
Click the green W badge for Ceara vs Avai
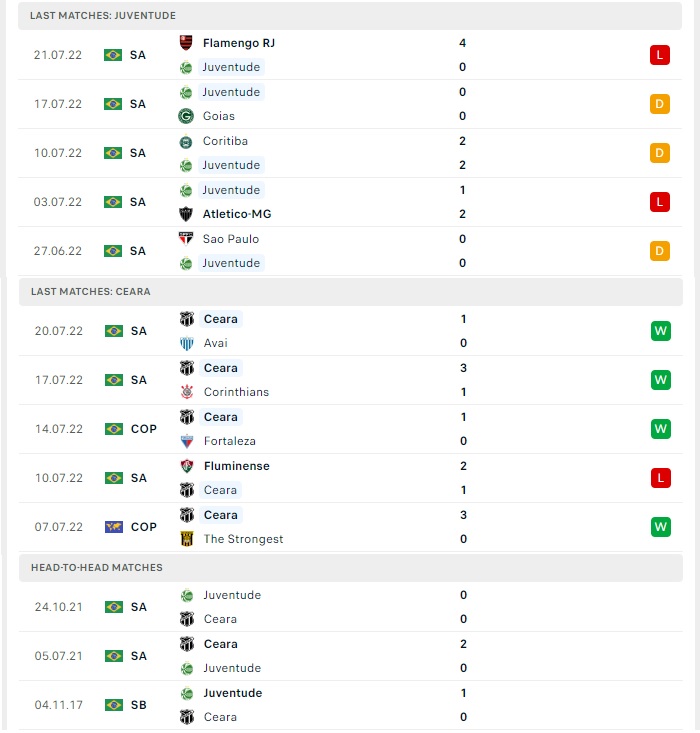point(661,331)
